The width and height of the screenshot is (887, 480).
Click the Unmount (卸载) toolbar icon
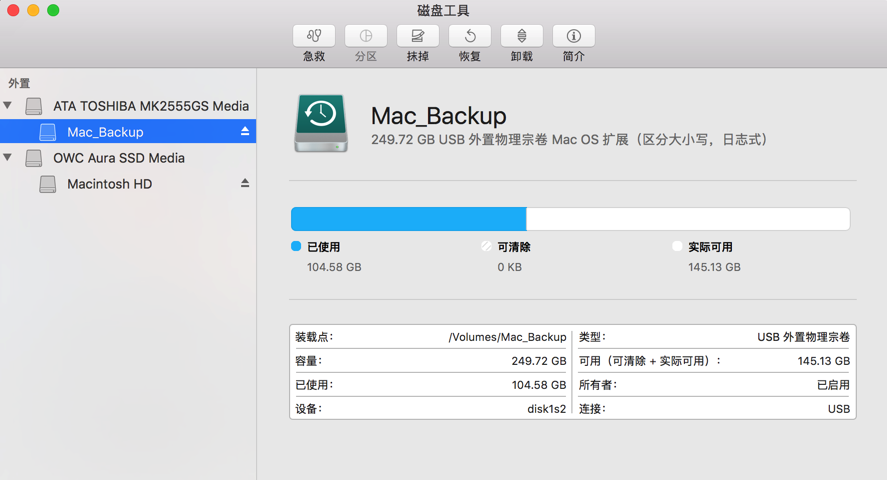click(522, 36)
